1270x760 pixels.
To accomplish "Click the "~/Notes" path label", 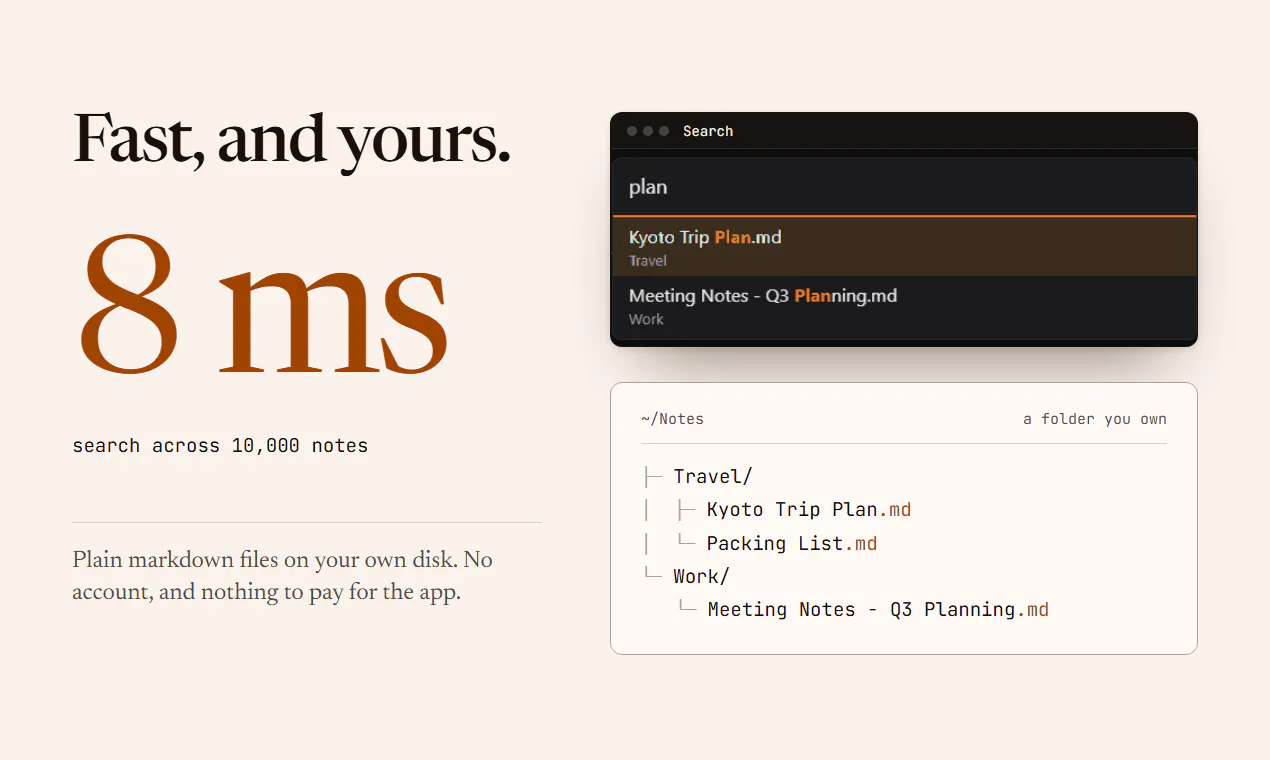I will [x=672, y=419].
